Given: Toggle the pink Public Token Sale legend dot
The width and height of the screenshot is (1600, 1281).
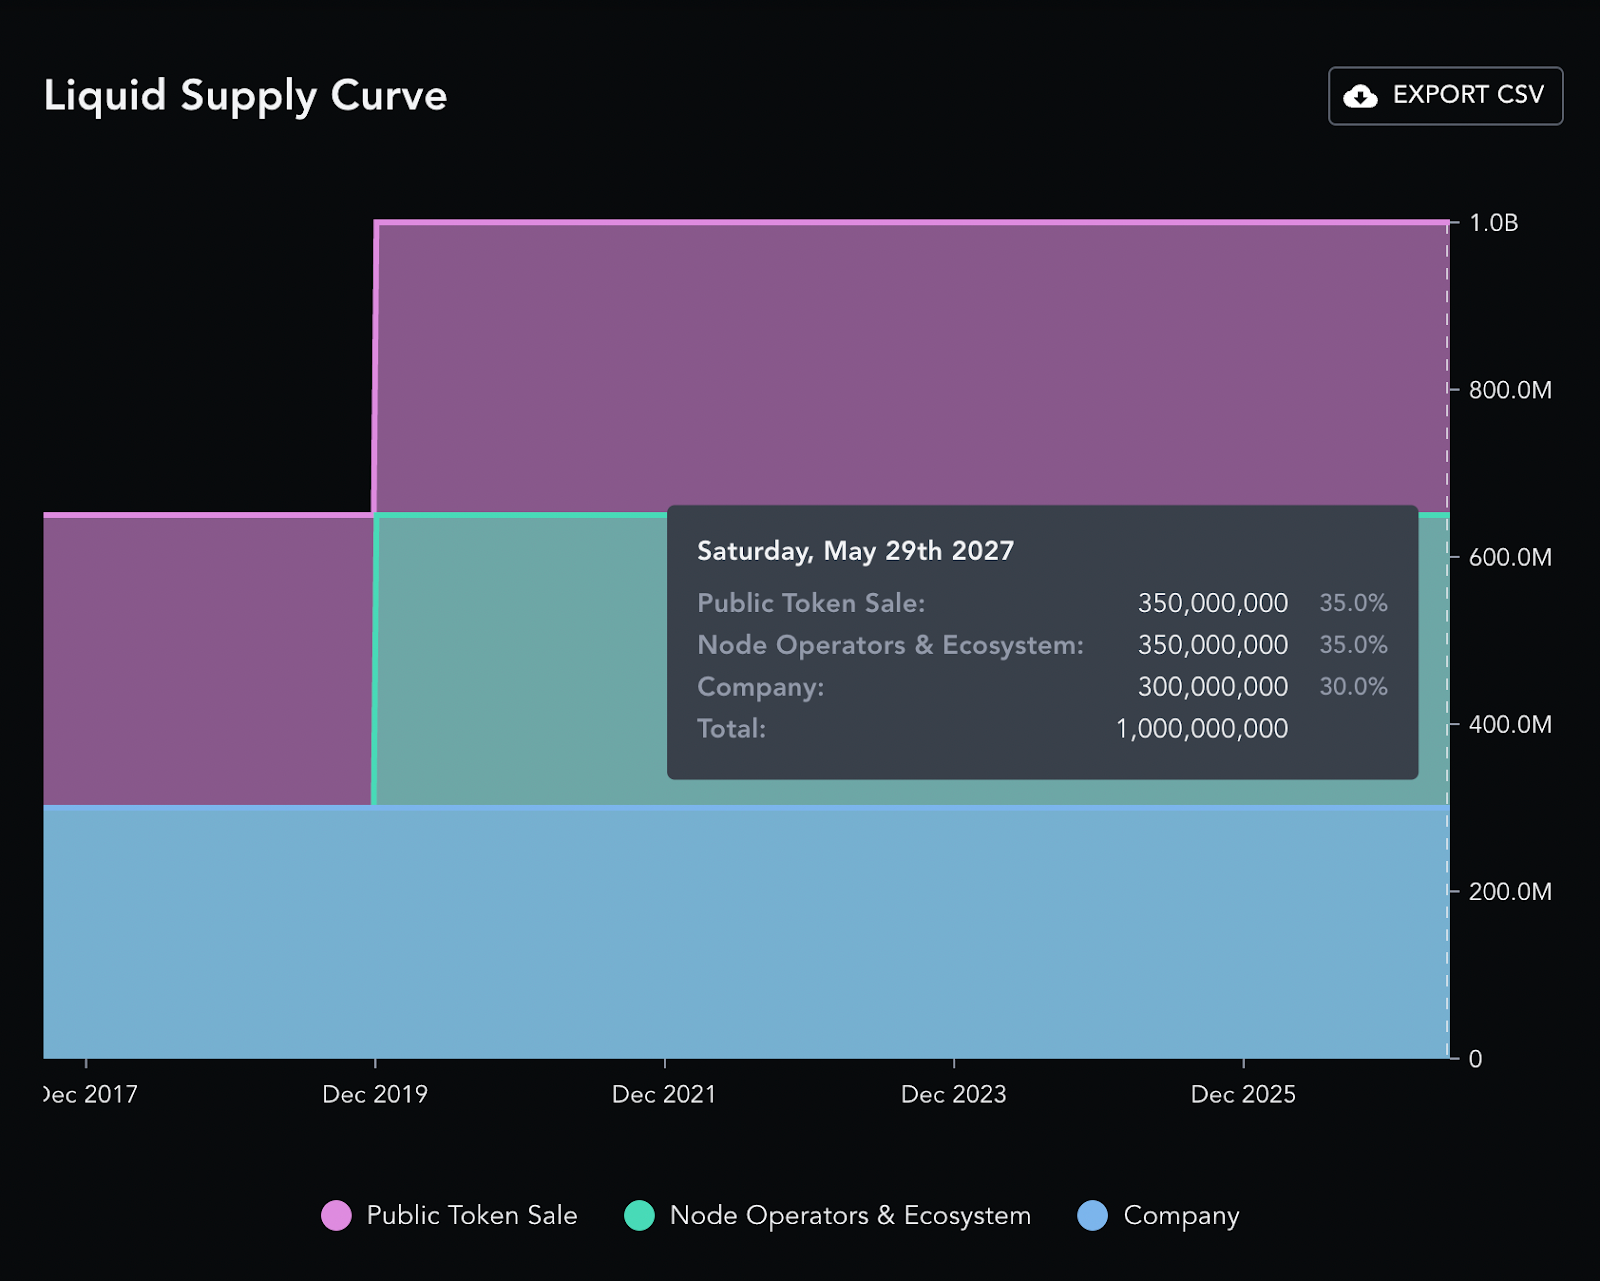Looking at the screenshot, I should [x=336, y=1216].
